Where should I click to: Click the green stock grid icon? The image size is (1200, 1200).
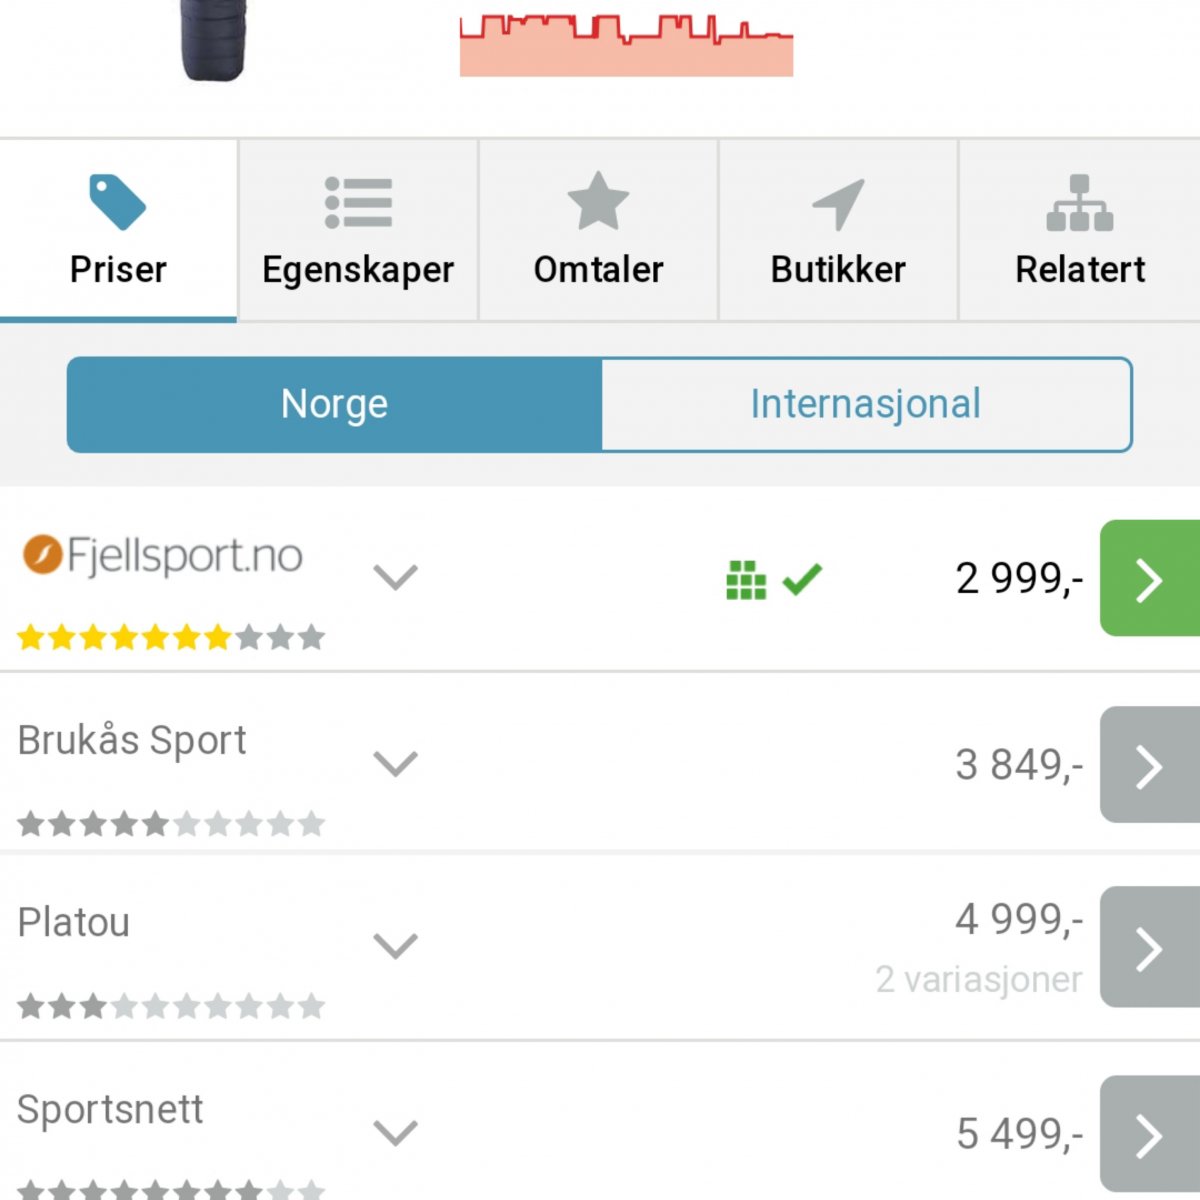tap(745, 579)
